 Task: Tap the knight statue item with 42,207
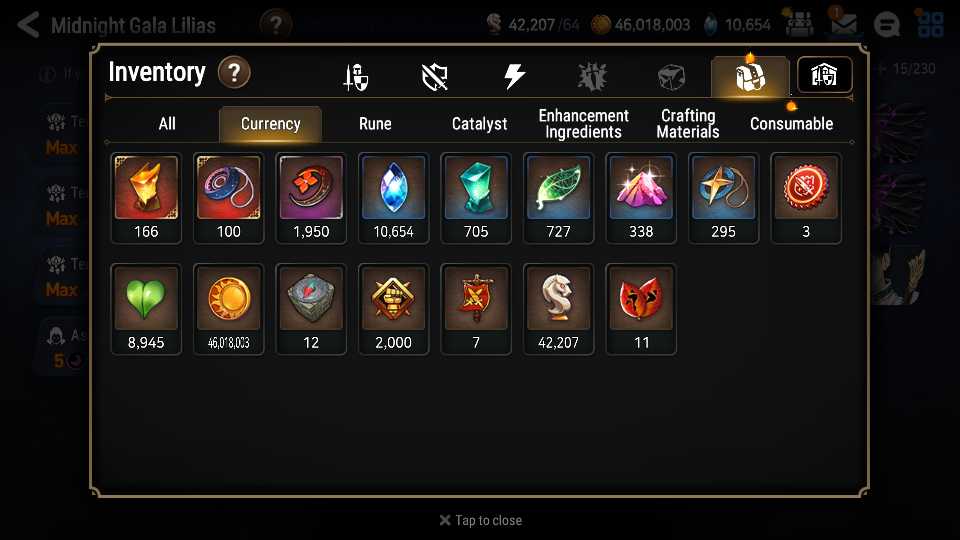point(558,309)
